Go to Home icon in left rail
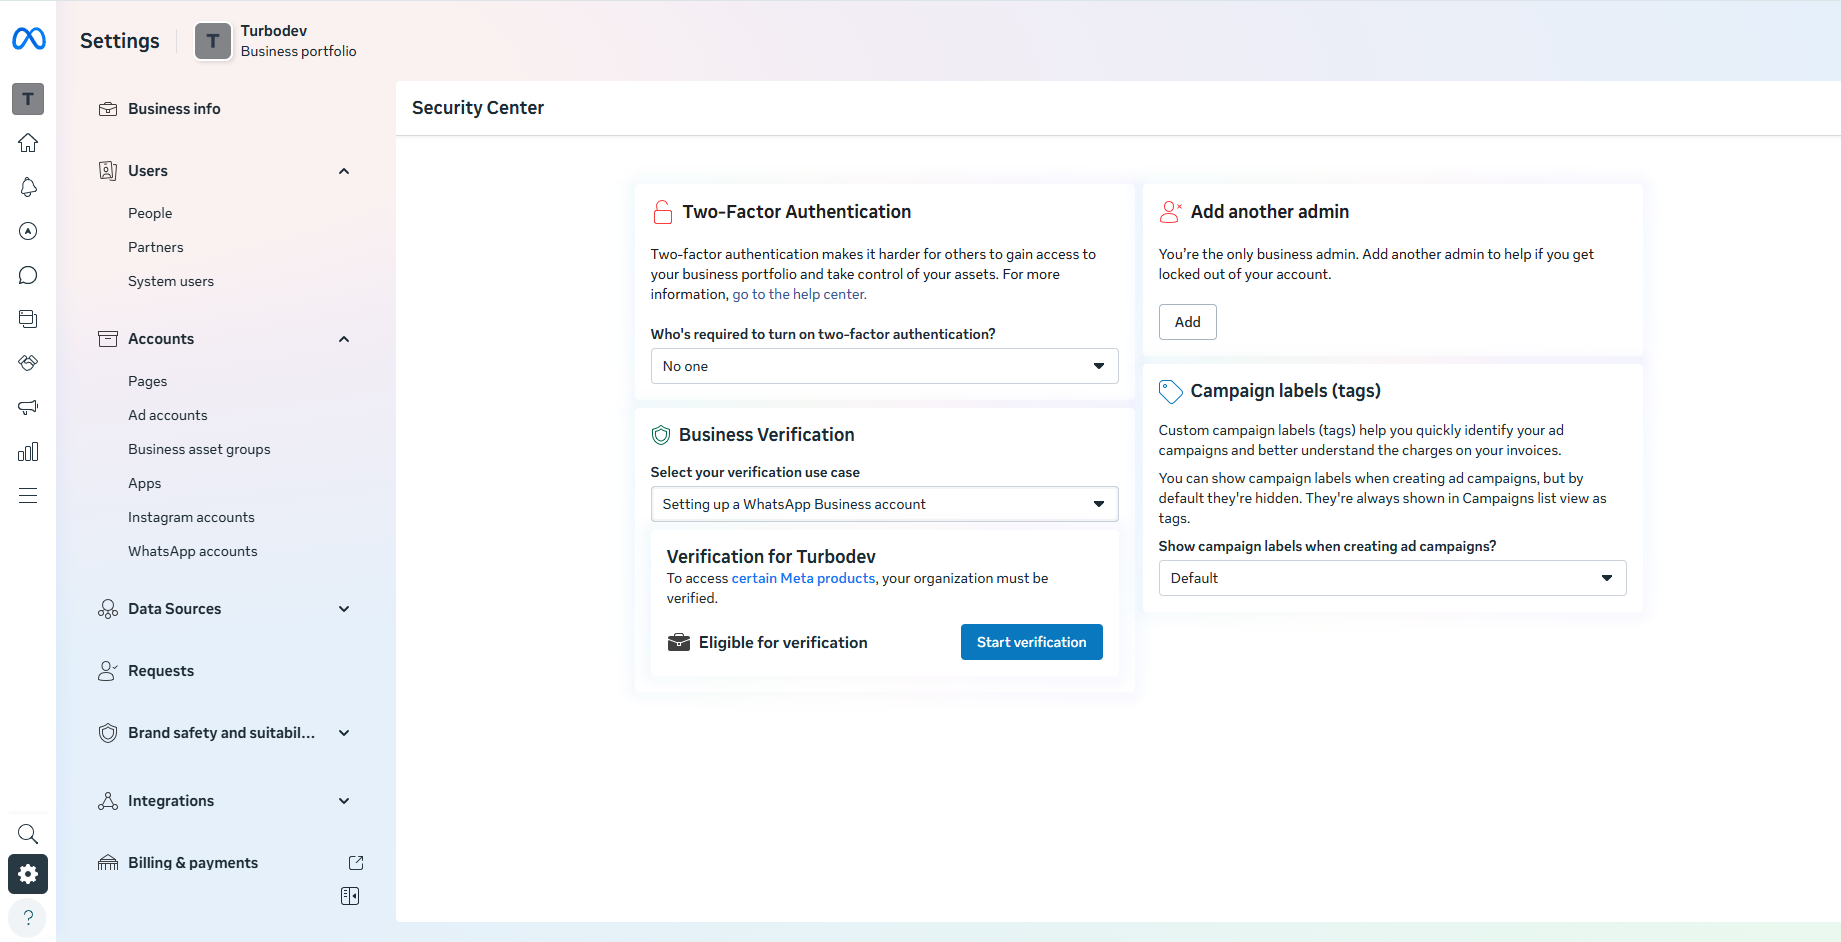The width and height of the screenshot is (1841, 942). (28, 143)
